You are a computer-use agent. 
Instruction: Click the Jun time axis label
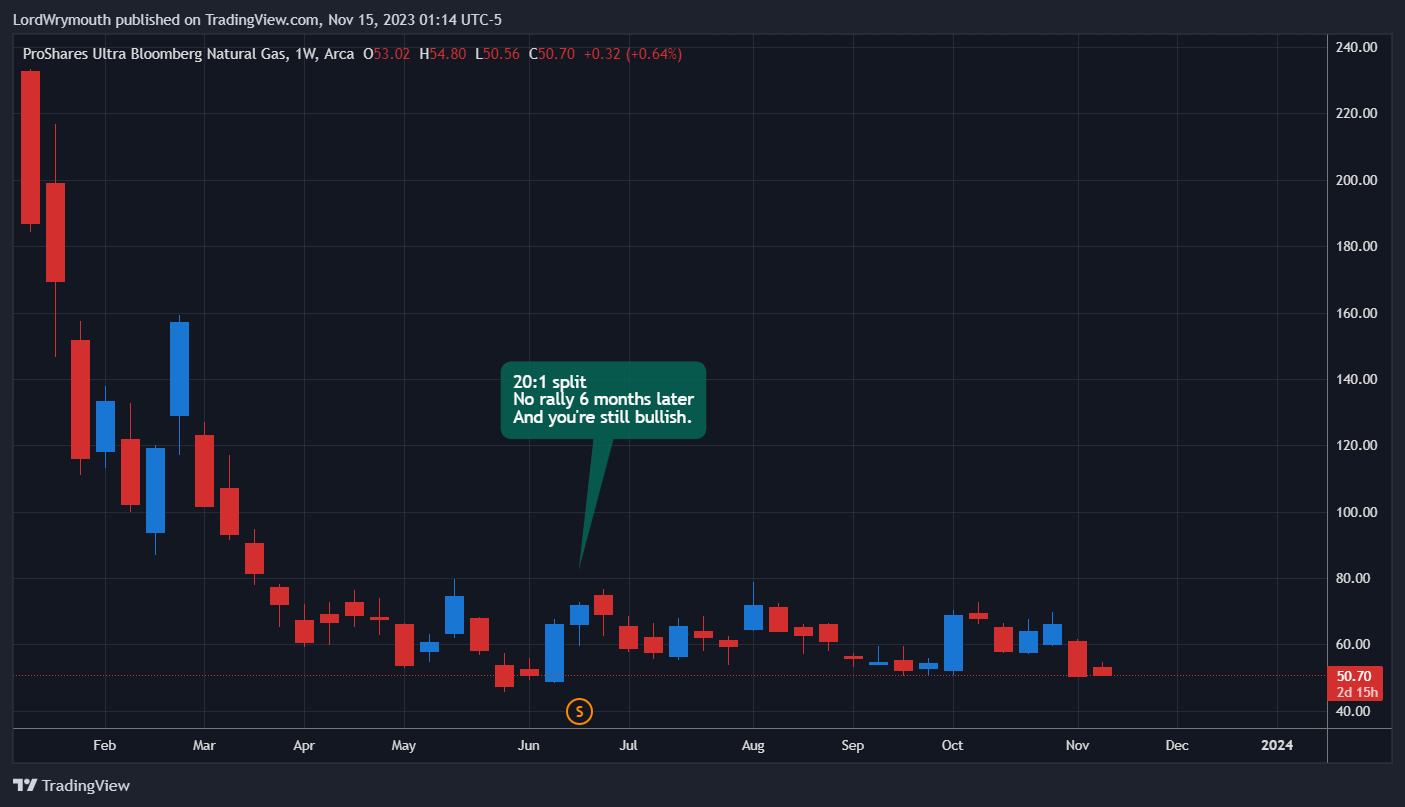pos(529,745)
